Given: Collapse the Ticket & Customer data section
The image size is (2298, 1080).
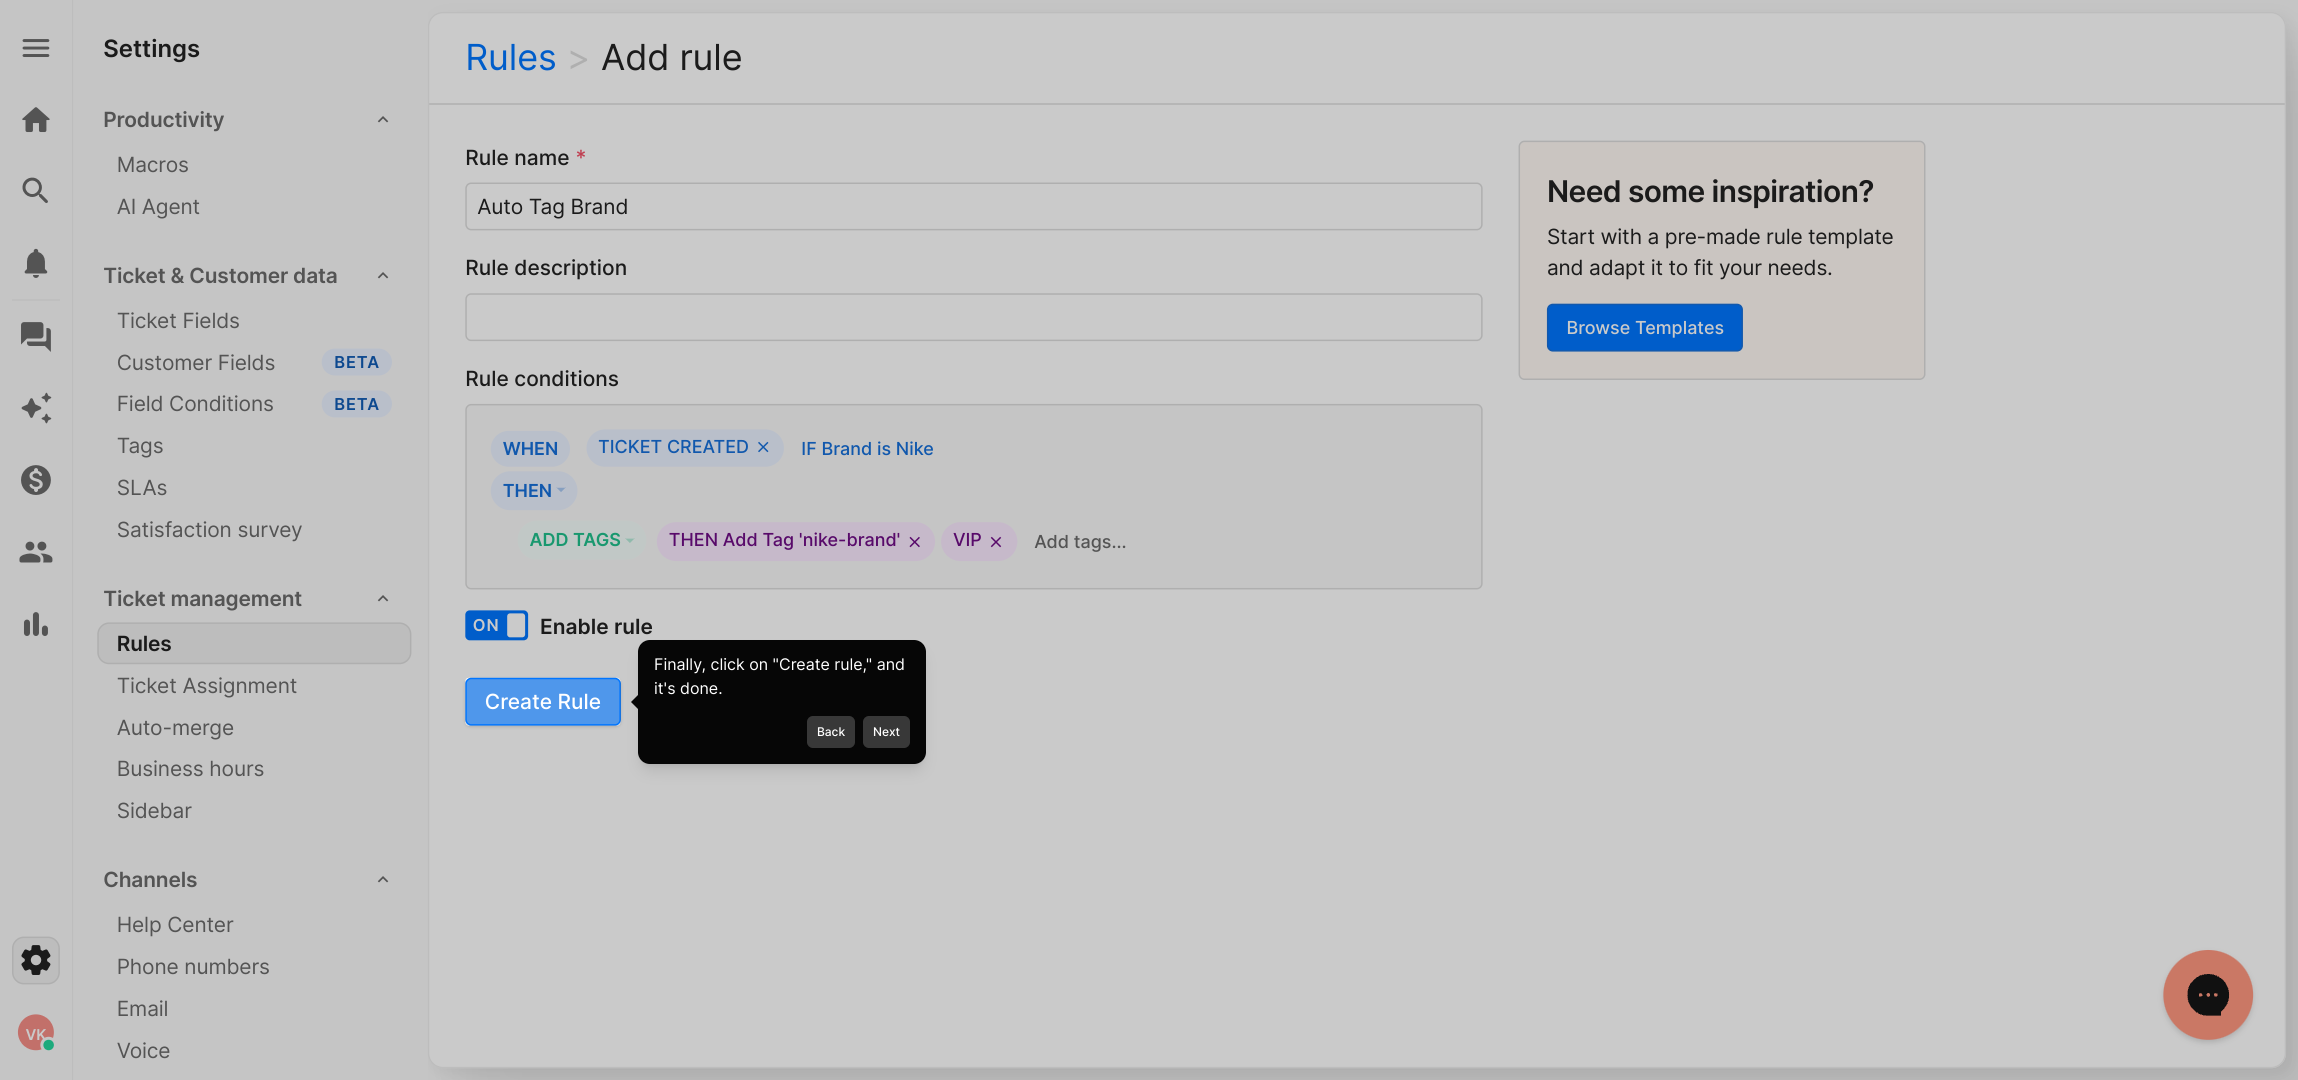Looking at the screenshot, I should [383, 276].
